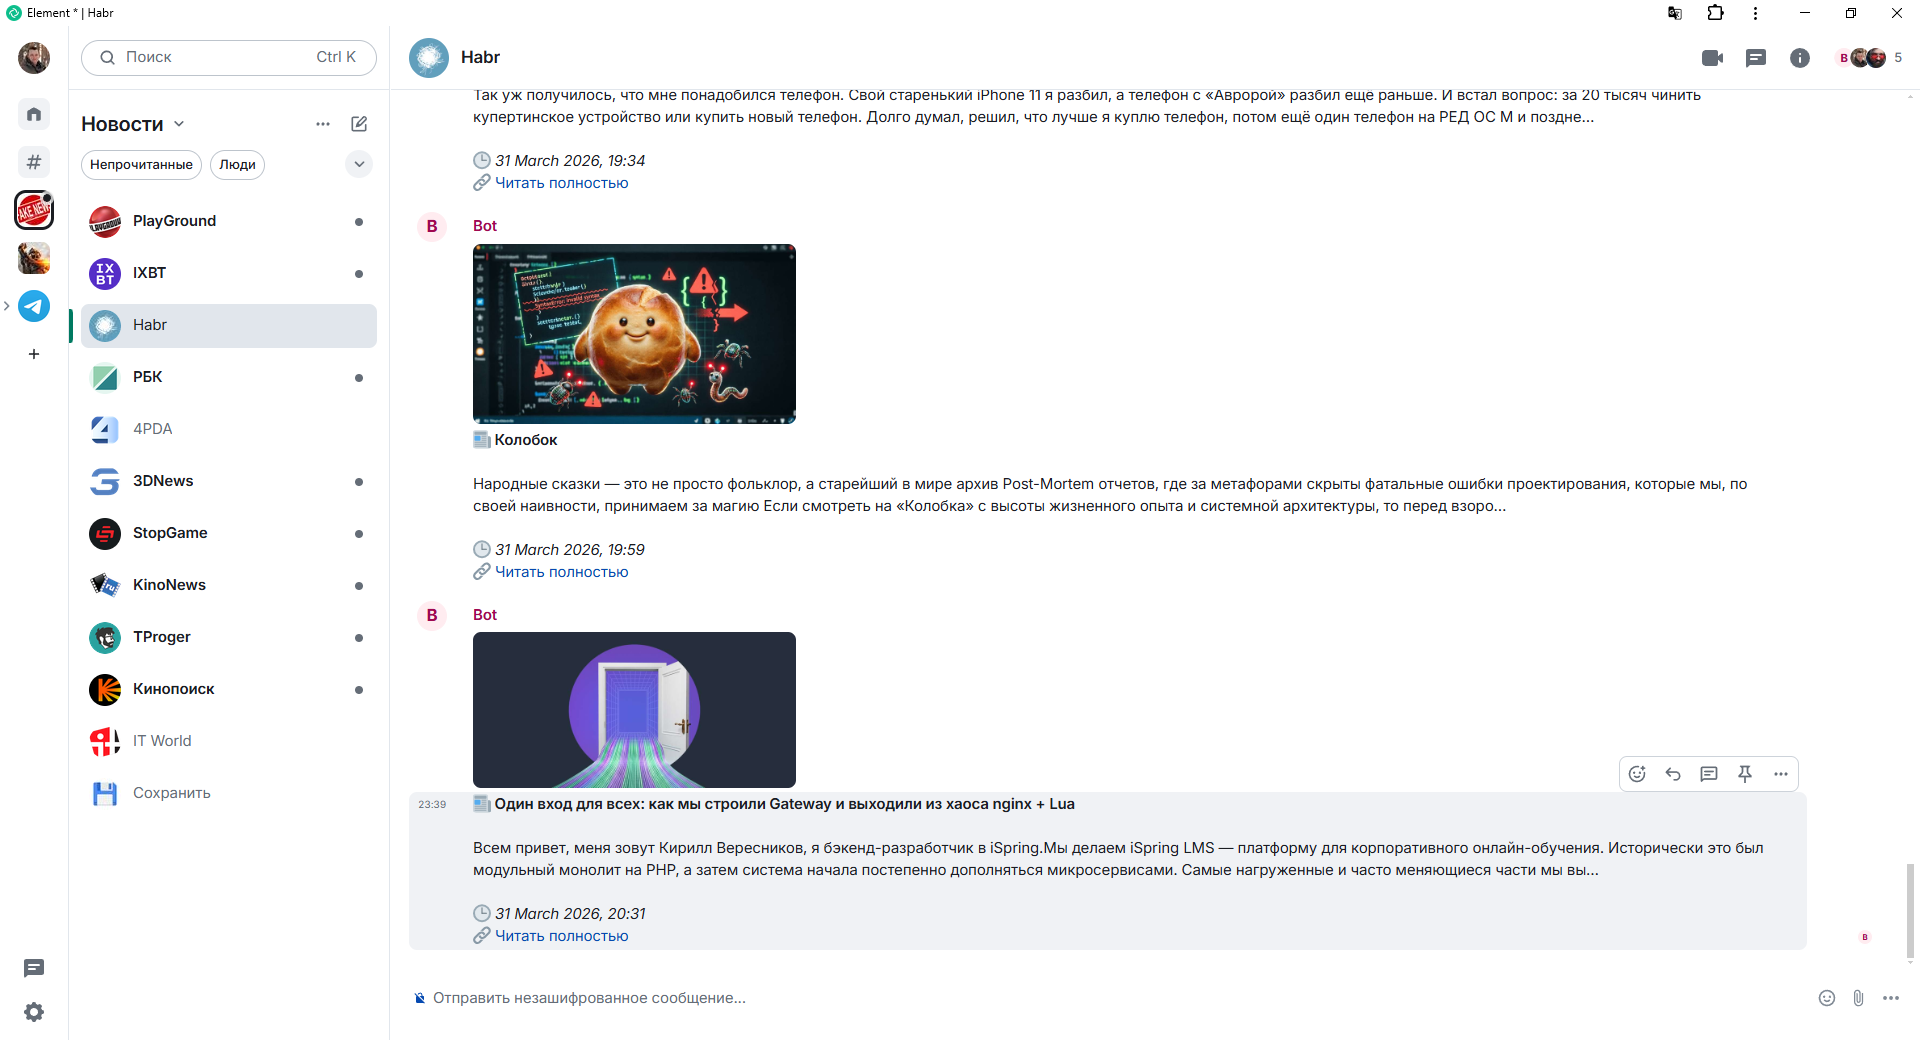Toggle the Непрочитанные filter

(x=141, y=165)
